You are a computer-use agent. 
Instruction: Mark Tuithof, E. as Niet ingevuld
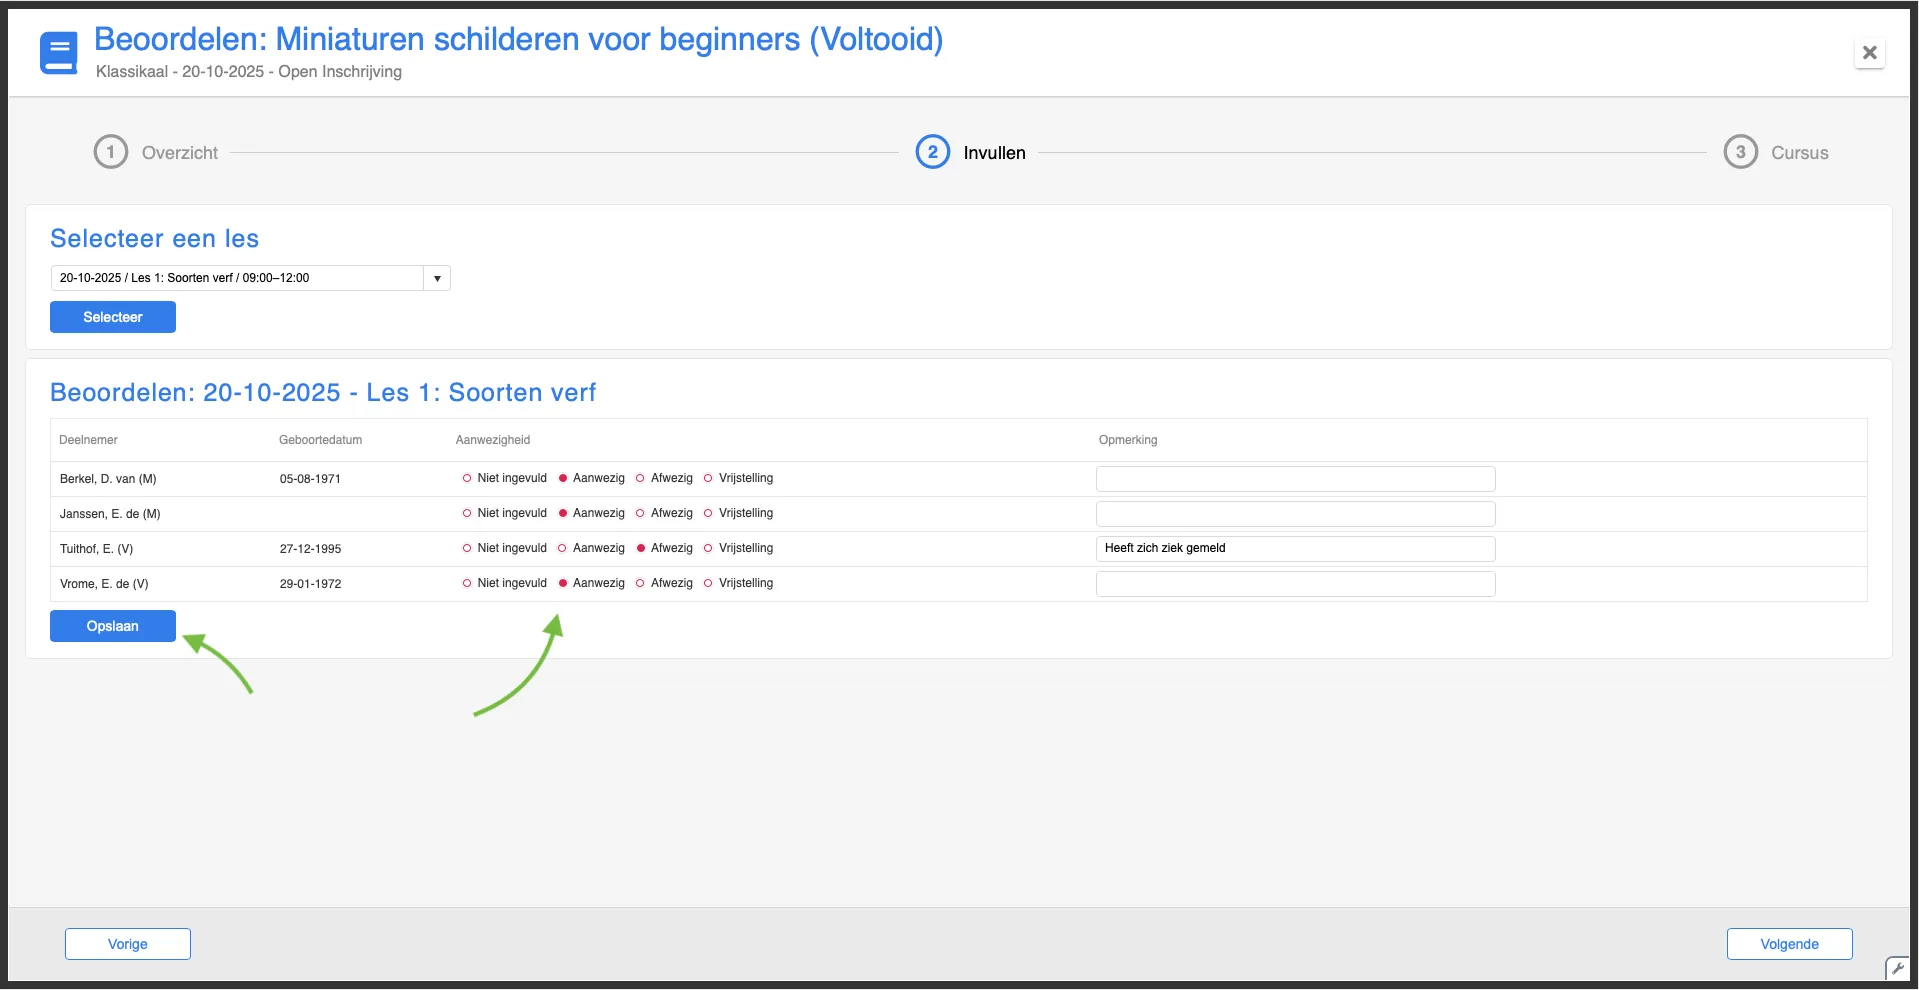[467, 548]
